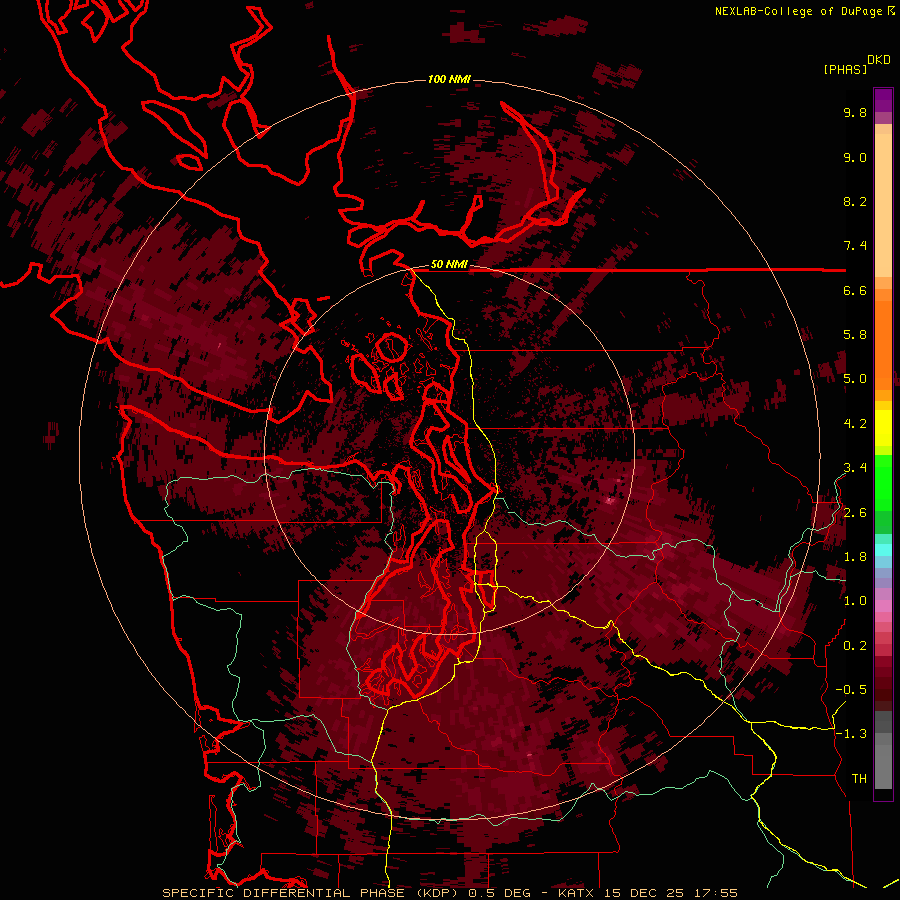This screenshot has height=900, width=900.
Task: Click the -1.3 scale value
Action: [851, 734]
